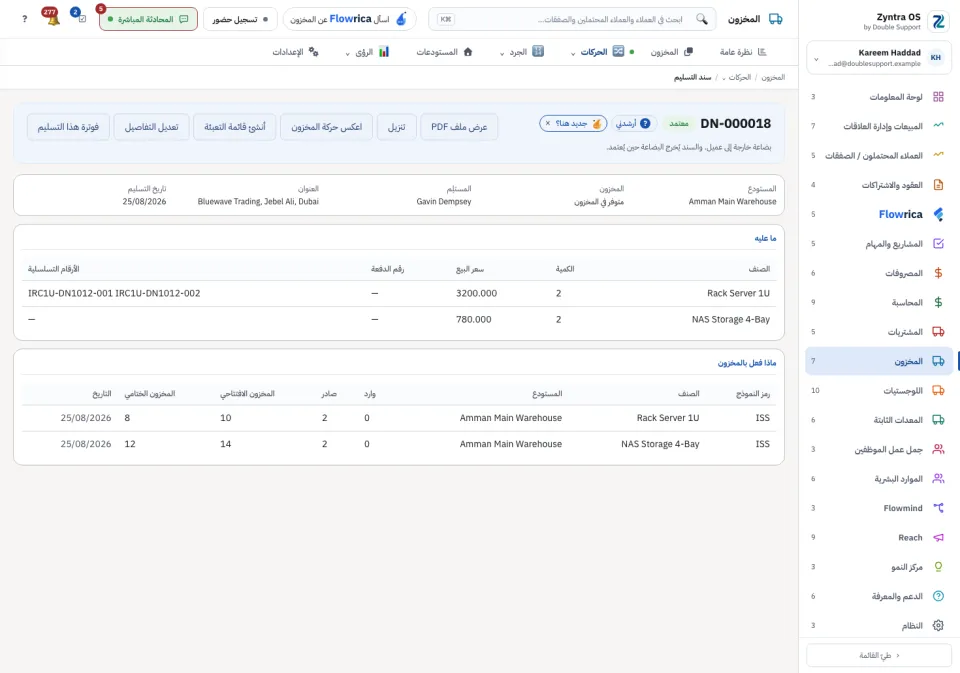Focus the customer and deals search field
The width and height of the screenshot is (960, 673).
572,19
